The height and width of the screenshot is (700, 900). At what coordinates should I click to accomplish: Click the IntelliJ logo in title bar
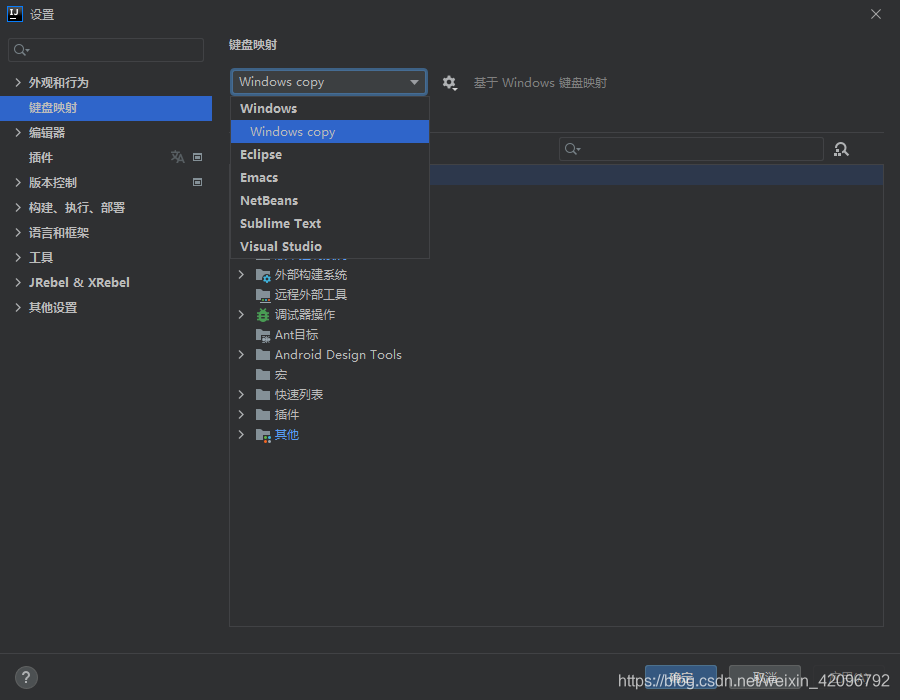point(14,14)
